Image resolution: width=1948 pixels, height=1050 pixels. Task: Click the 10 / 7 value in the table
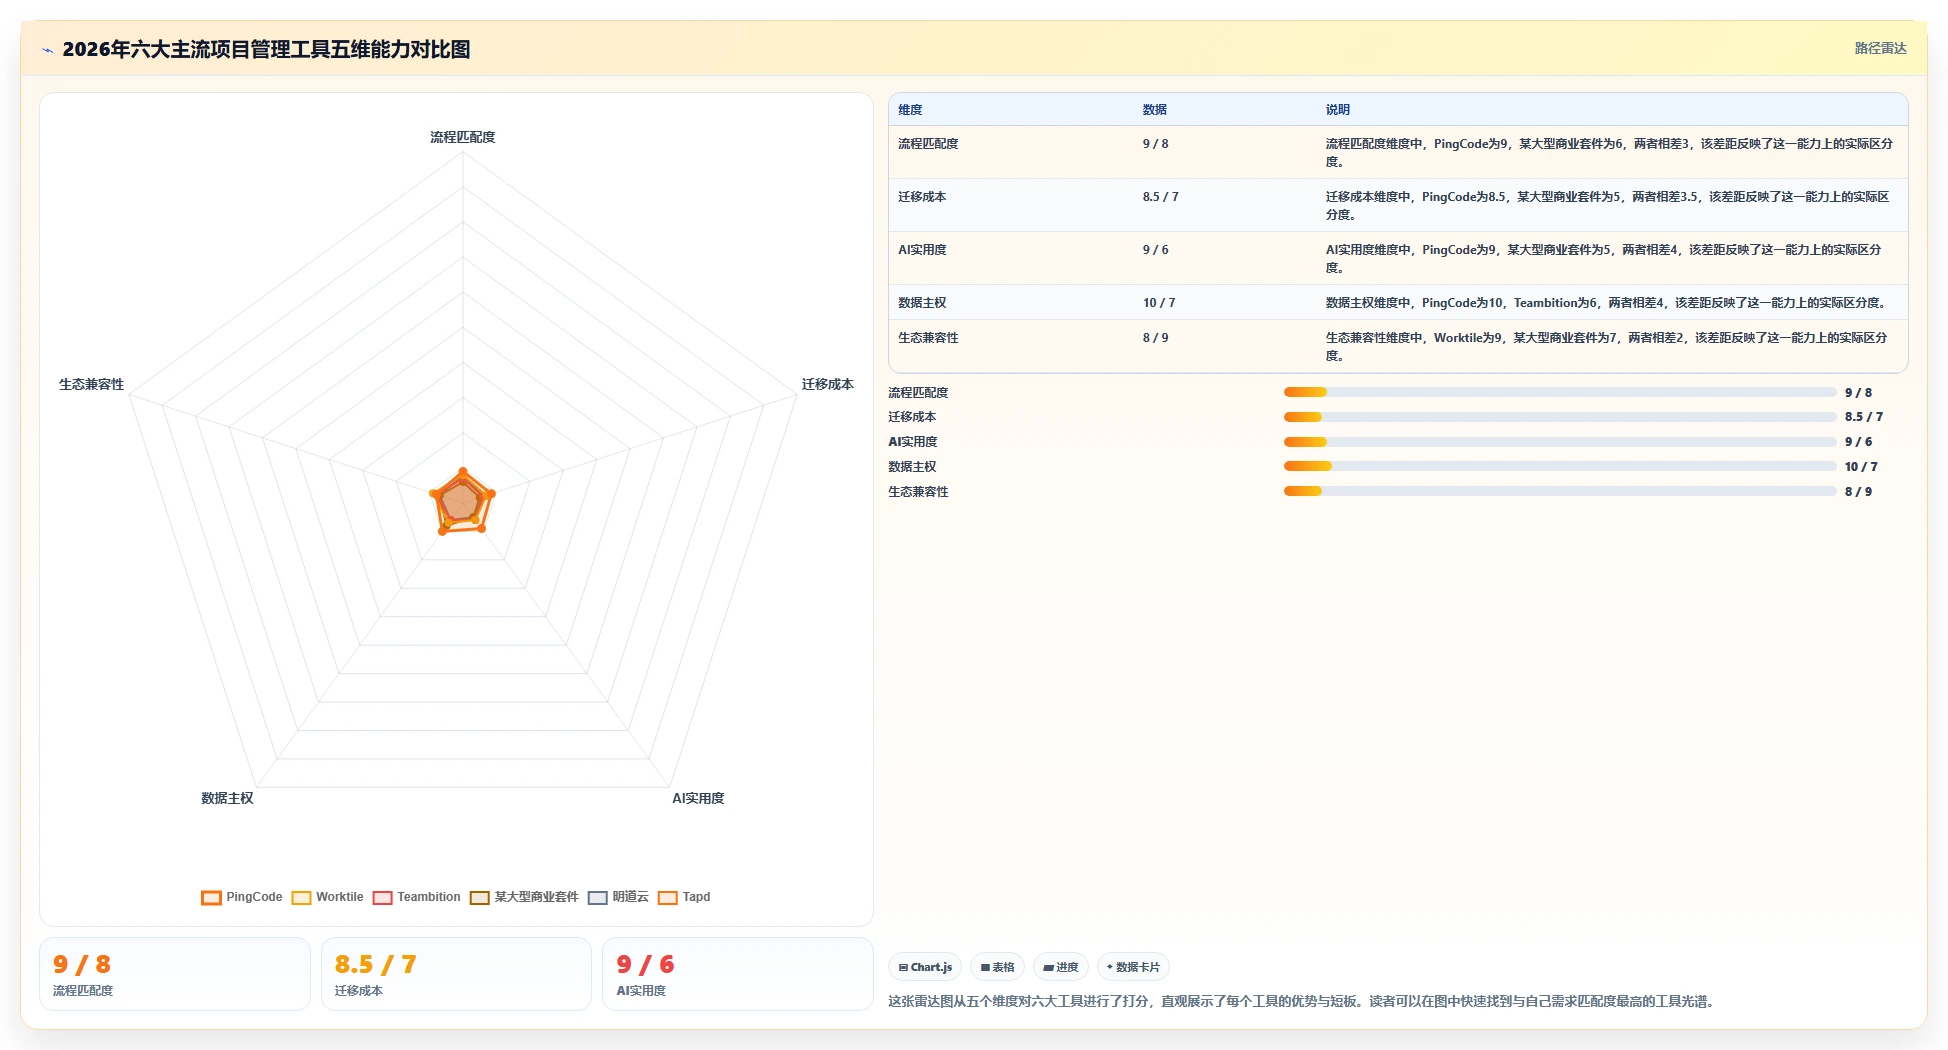pos(1159,303)
